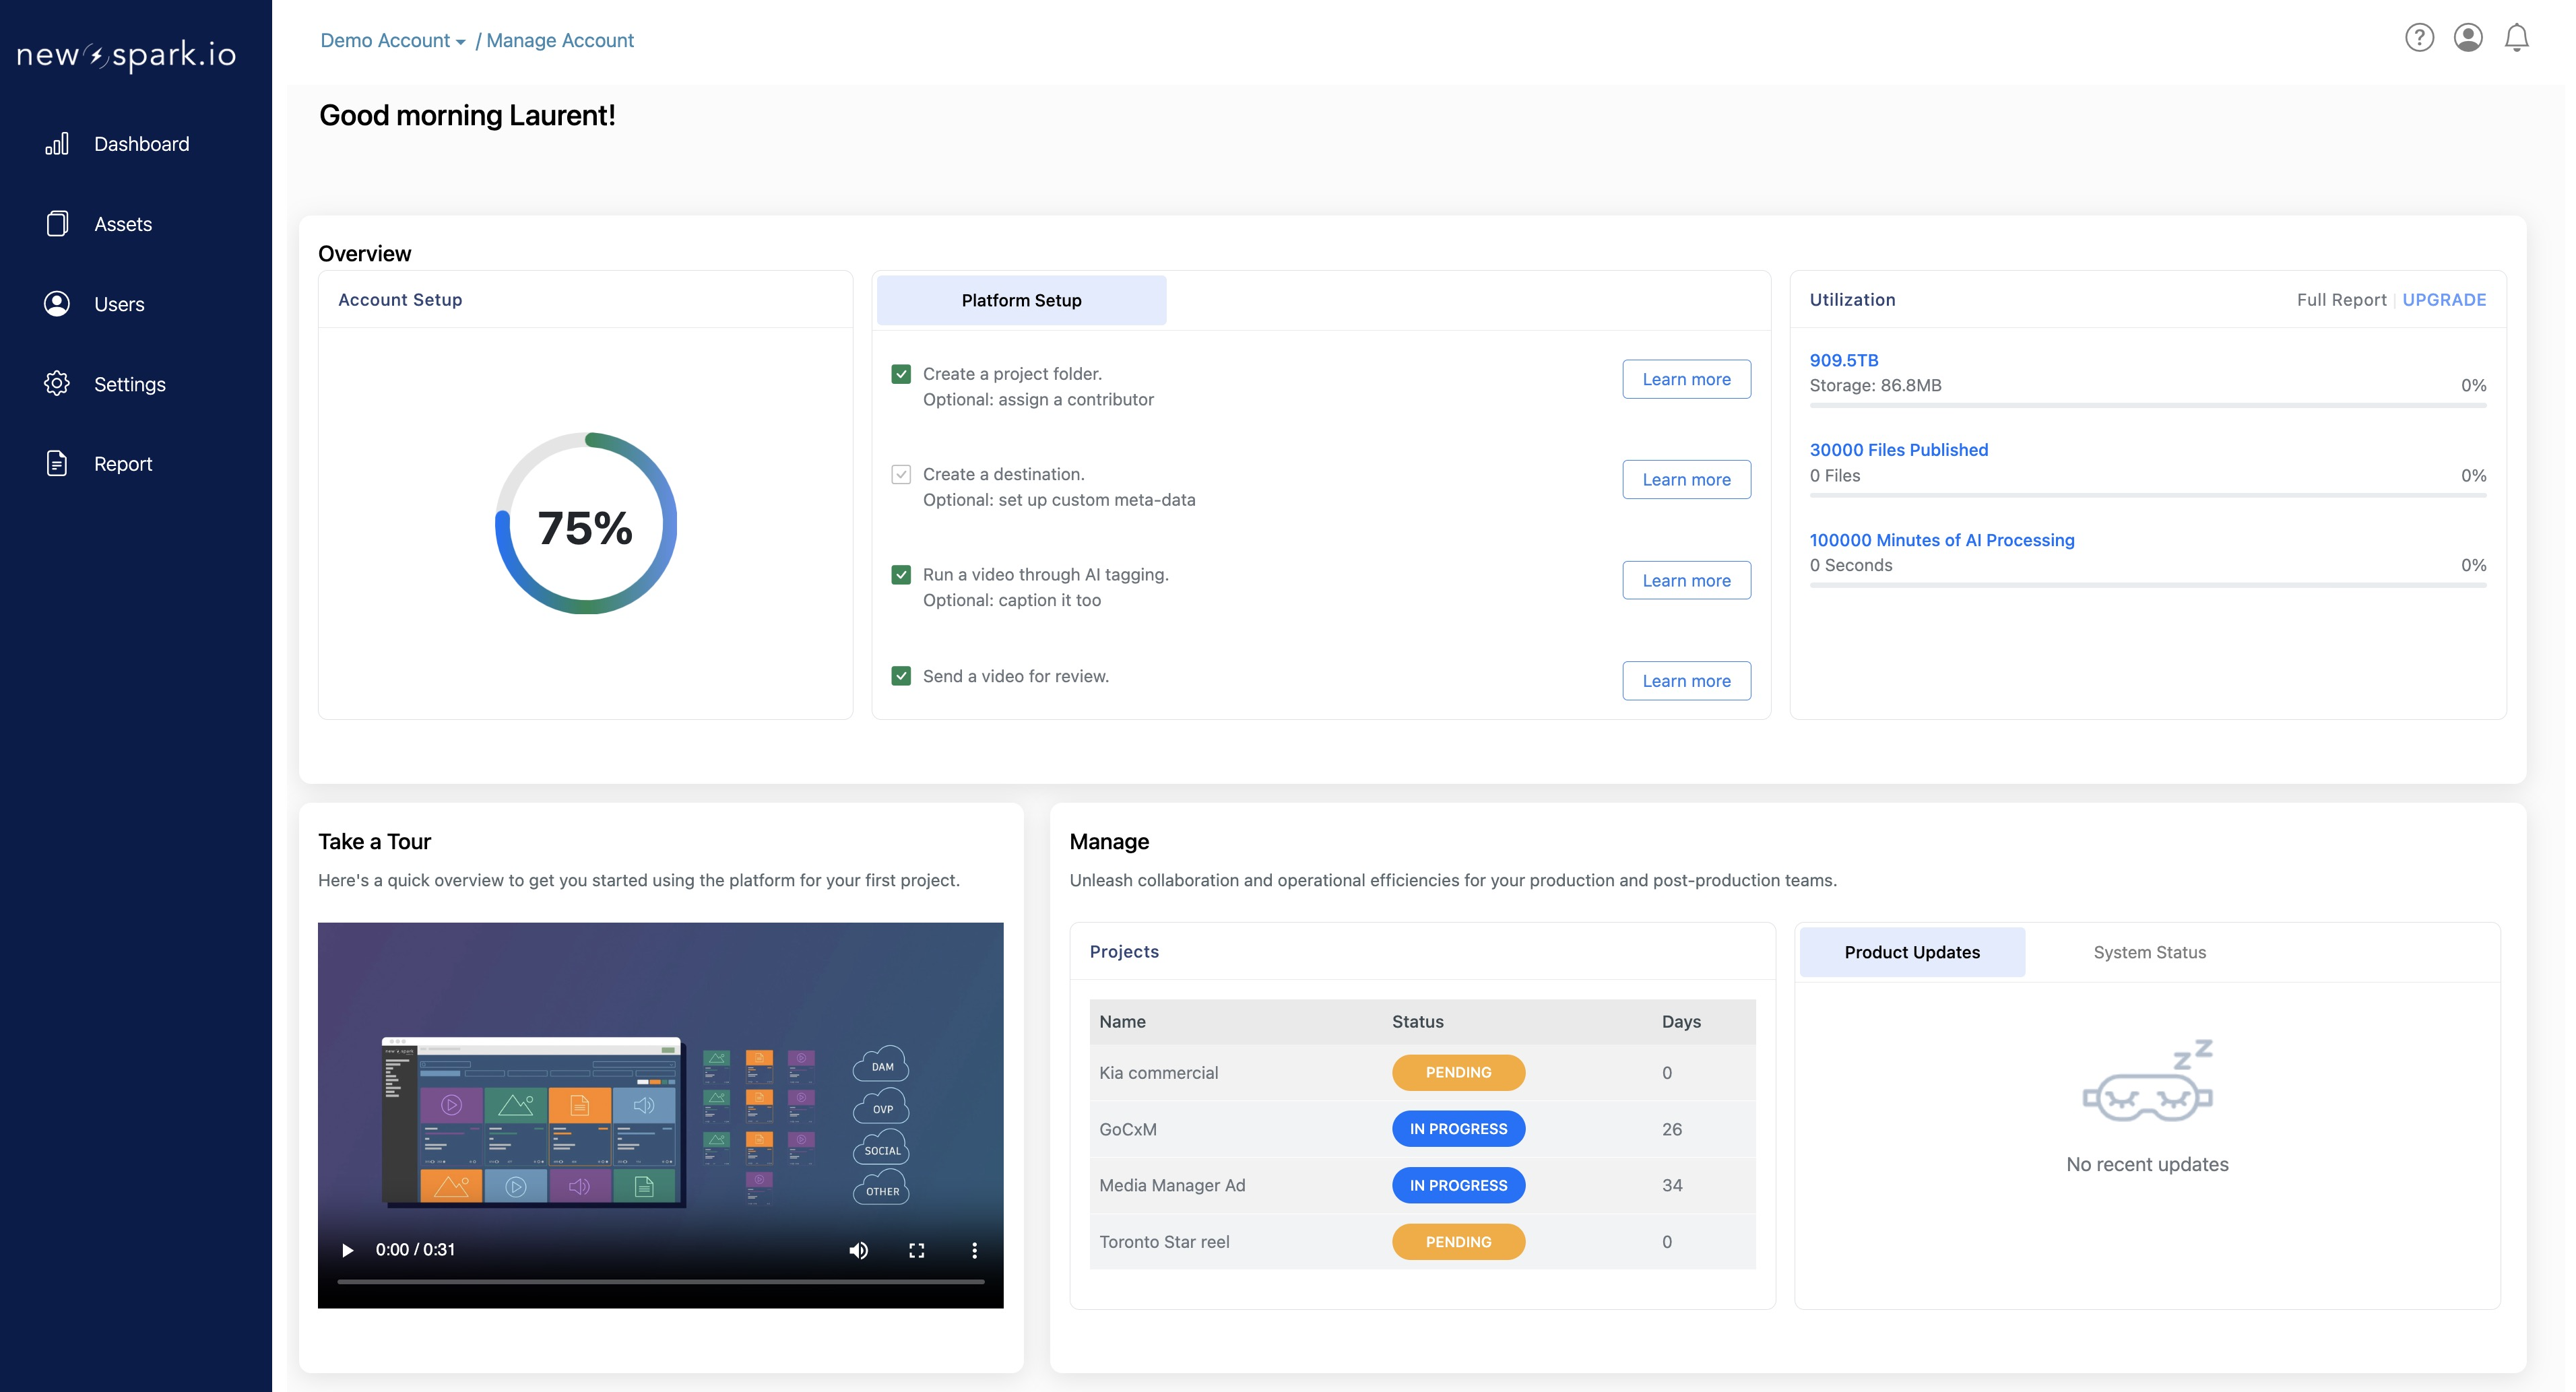Check 'Create a destination'
Image resolution: width=2576 pixels, height=1392 pixels.
(901, 473)
